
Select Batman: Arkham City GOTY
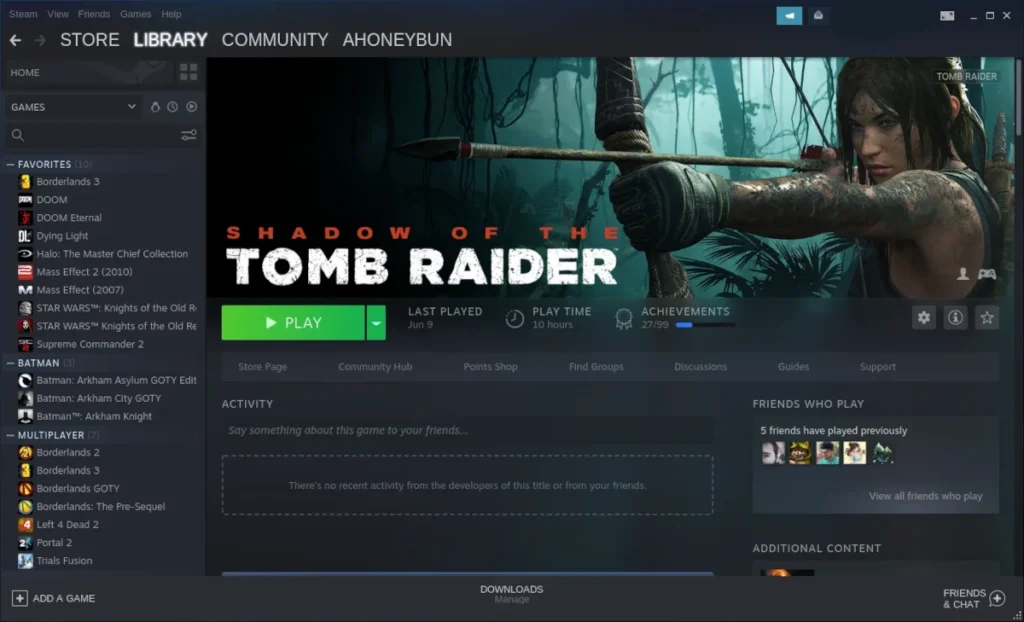[x=98, y=399]
